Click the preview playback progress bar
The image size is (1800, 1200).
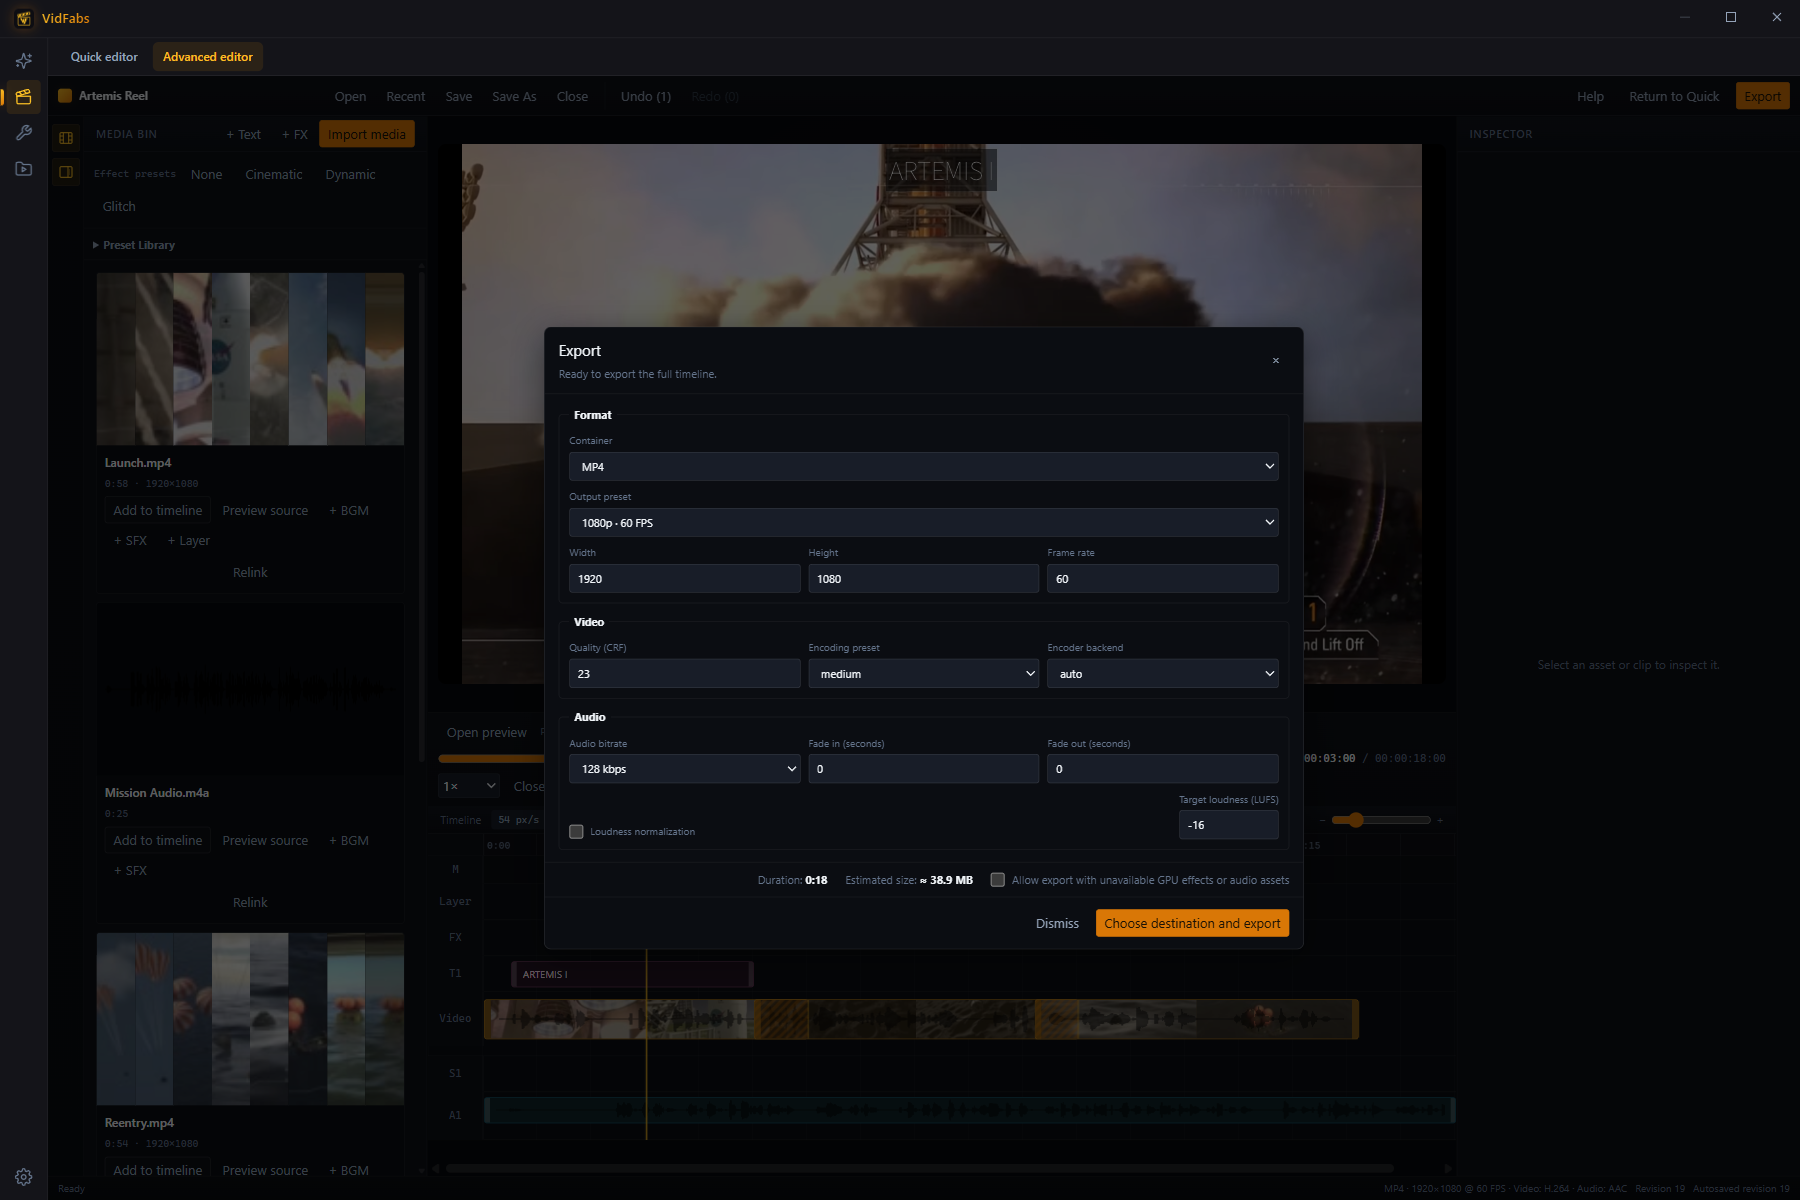pos(492,759)
